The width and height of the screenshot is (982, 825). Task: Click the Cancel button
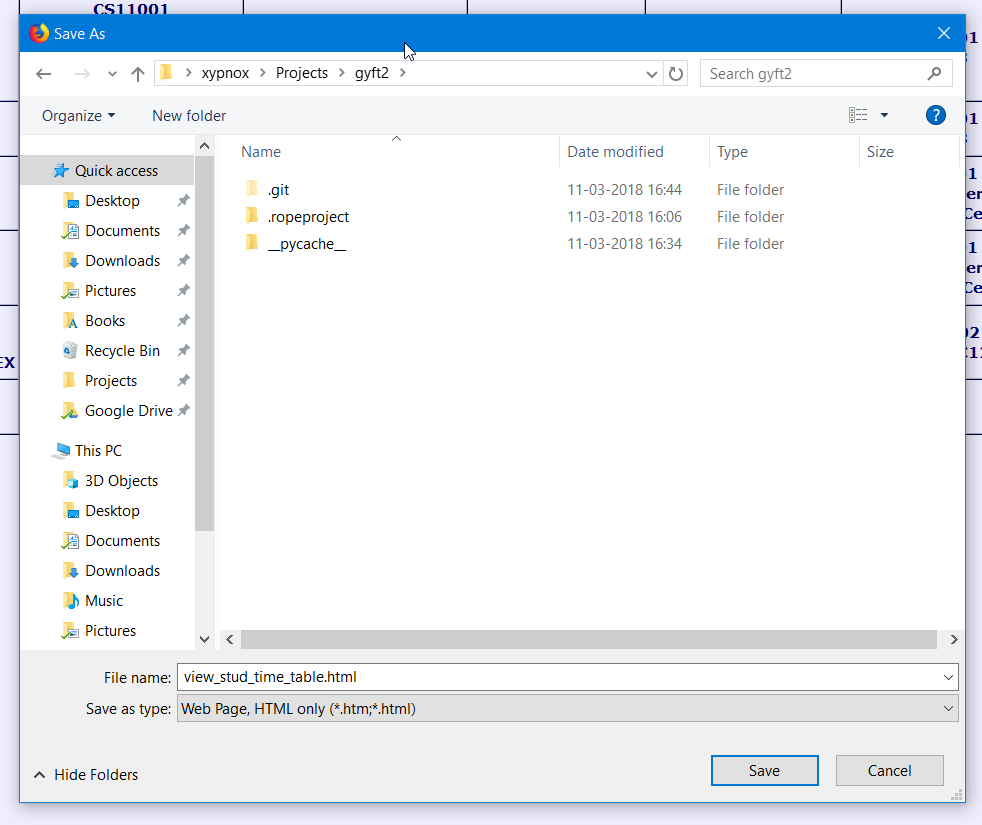coord(889,771)
